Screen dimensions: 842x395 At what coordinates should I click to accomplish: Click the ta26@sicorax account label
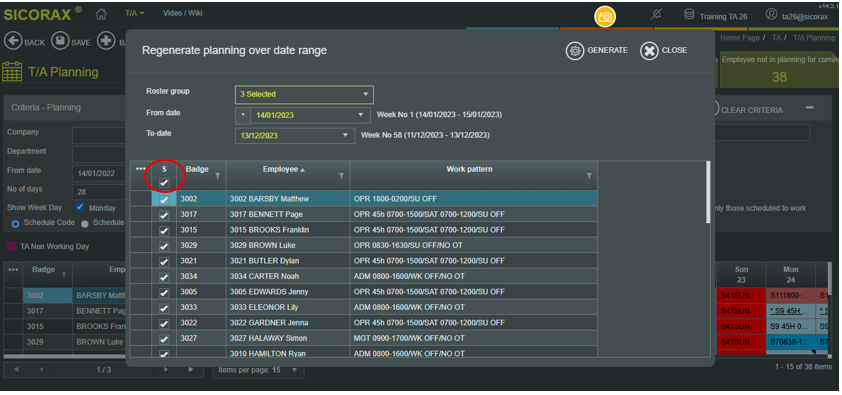click(x=804, y=17)
